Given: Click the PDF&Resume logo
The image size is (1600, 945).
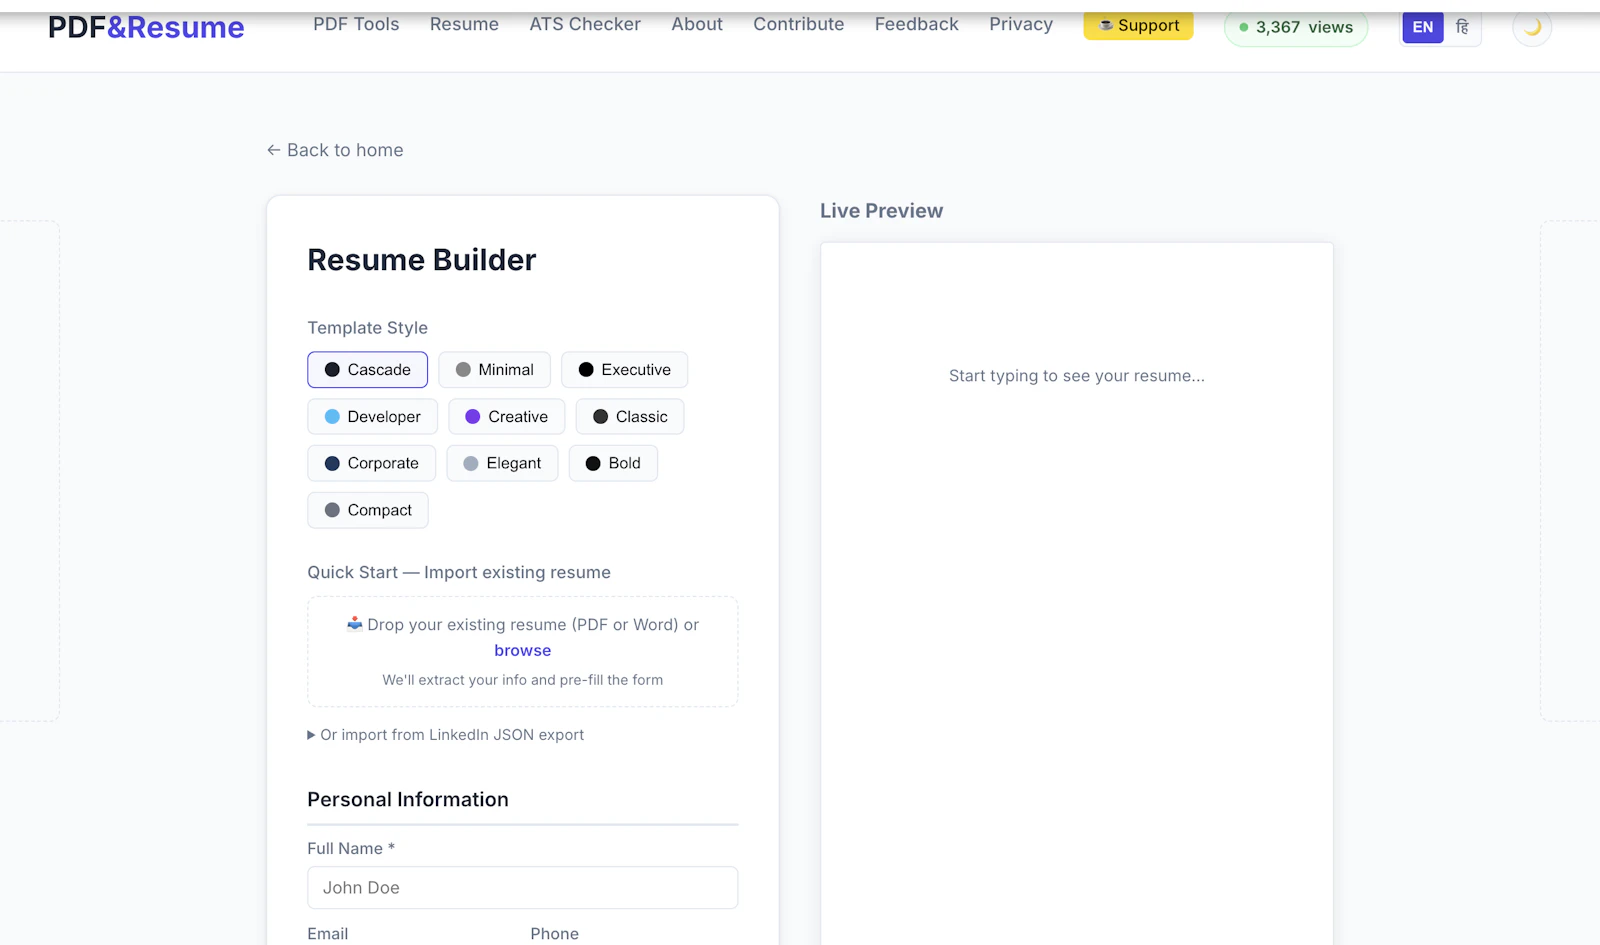Looking at the screenshot, I should coord(146,27).
